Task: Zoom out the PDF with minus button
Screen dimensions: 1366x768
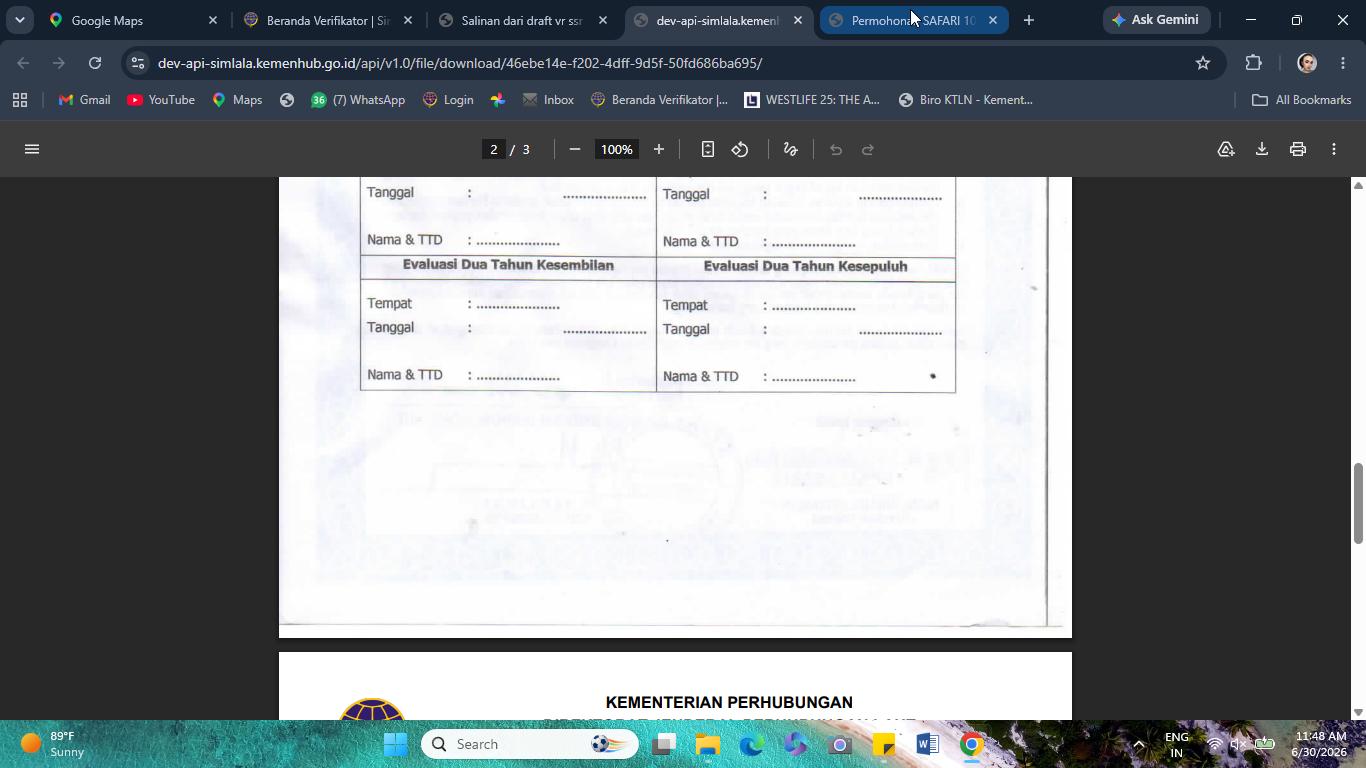Action: tap(575, 149)
